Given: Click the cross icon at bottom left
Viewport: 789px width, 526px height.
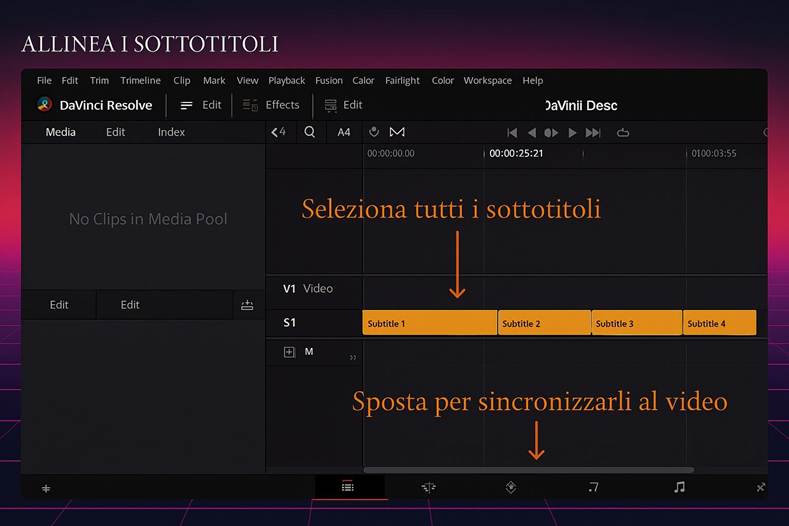Looking at the screenshot, I should (x=46, y=488).
